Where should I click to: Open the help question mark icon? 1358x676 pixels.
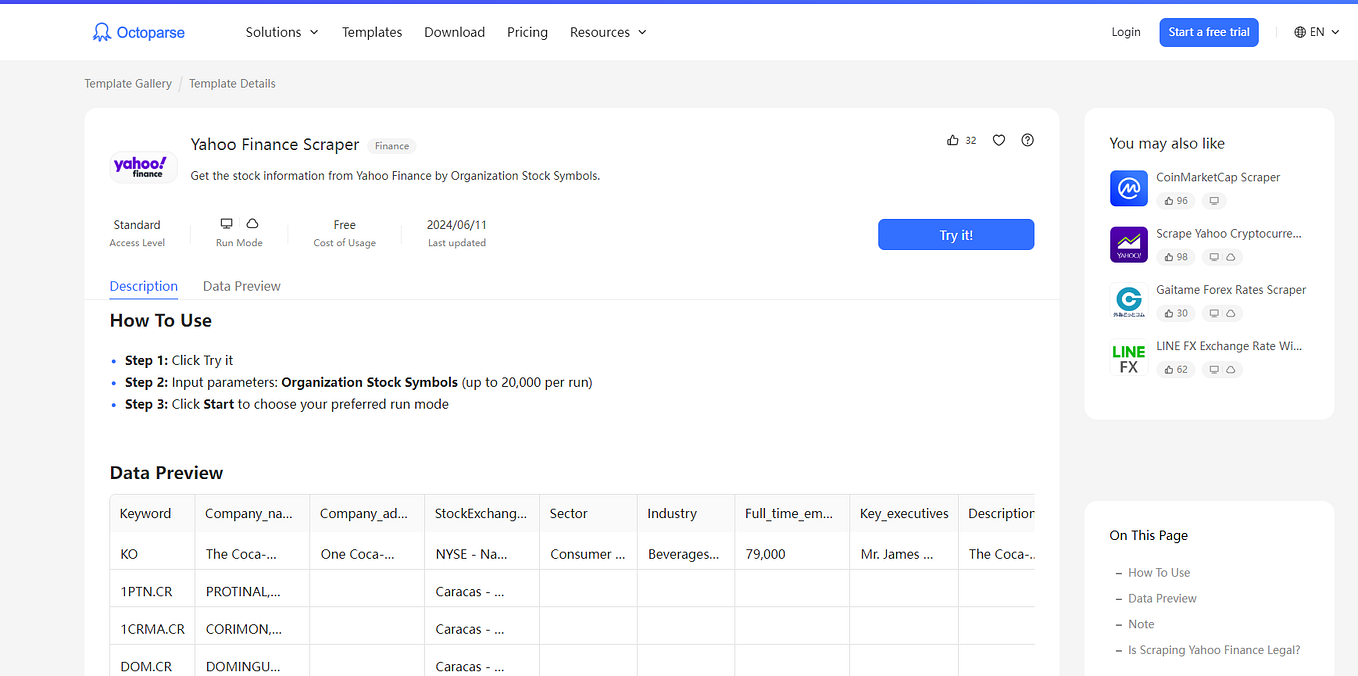click(x=1027, y=140)
